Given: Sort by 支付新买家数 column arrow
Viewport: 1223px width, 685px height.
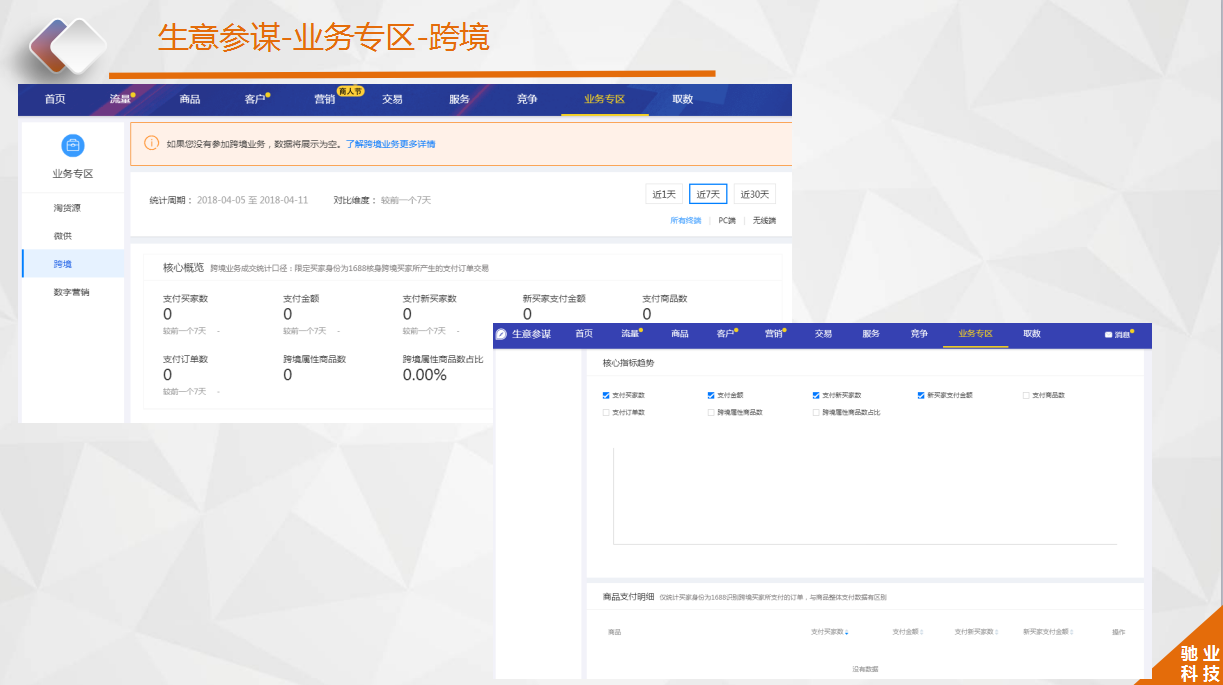Looking at the screenshot, I should point(996,632).
